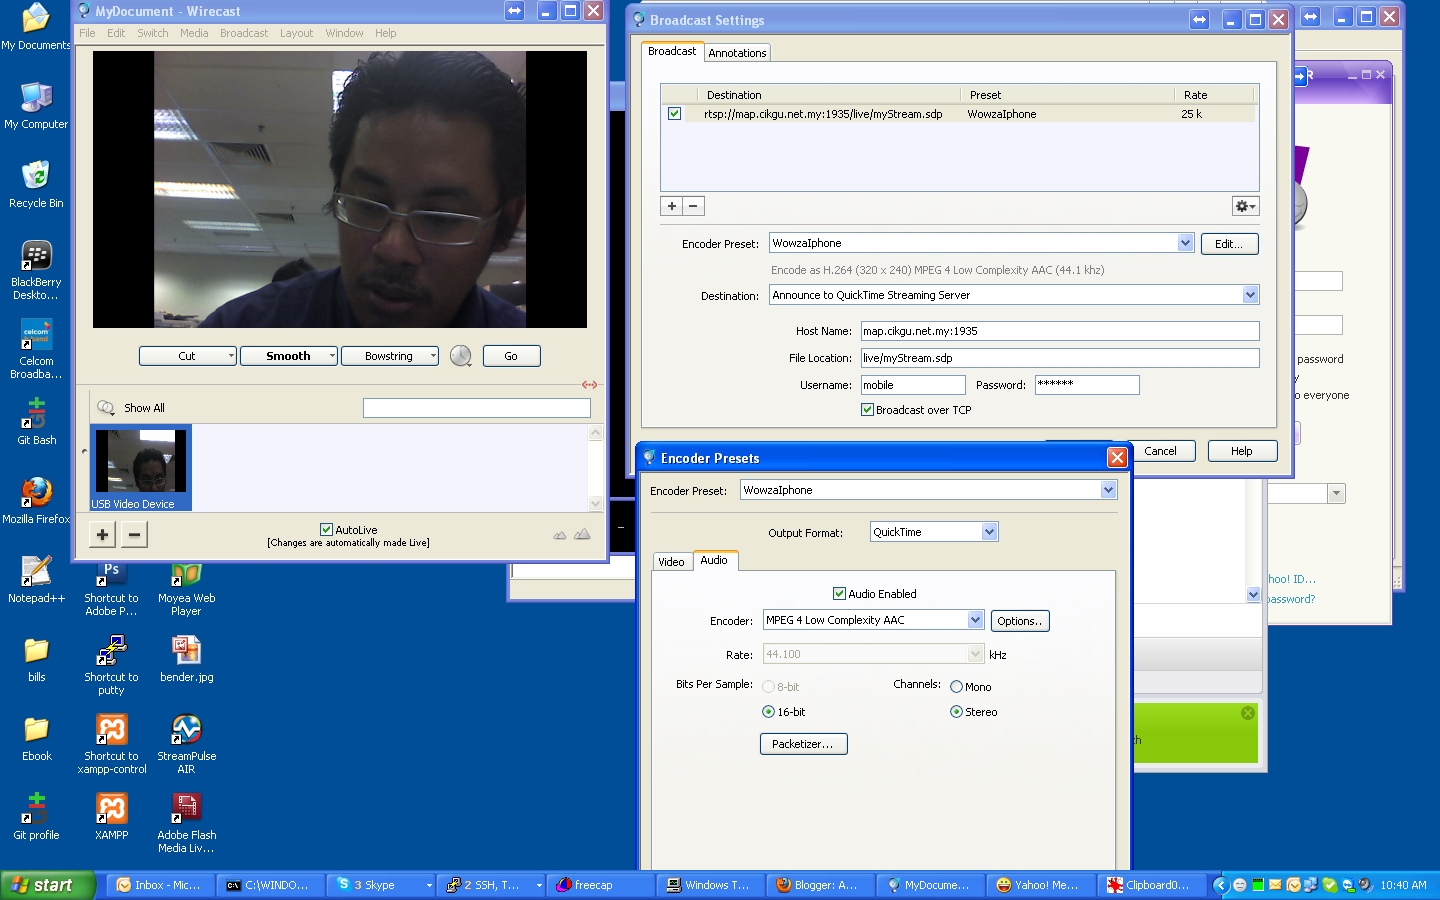Click the Show All magnifier icon
This screenshot has width=1440, height=900.
[x=105, y=408]
